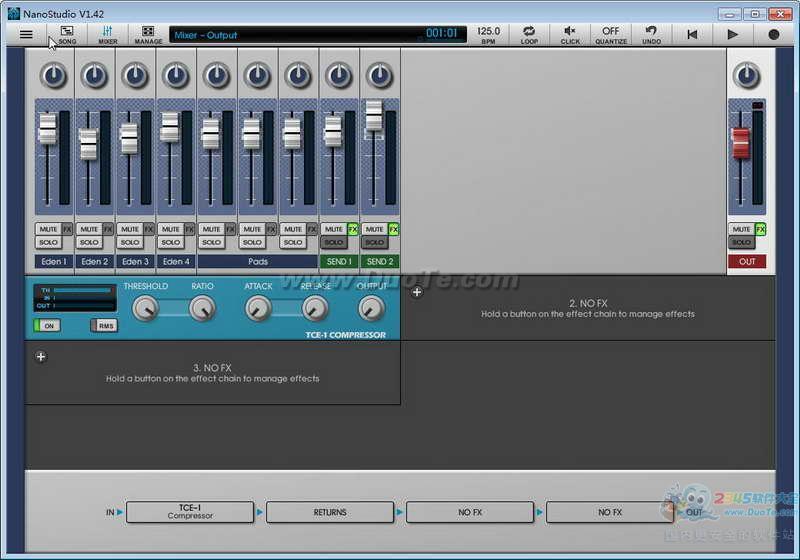The width and height of the screenshot is (800, 560).
Task: Start recording with the Record button
Action: pyautogui.click(x=773, y=34)
